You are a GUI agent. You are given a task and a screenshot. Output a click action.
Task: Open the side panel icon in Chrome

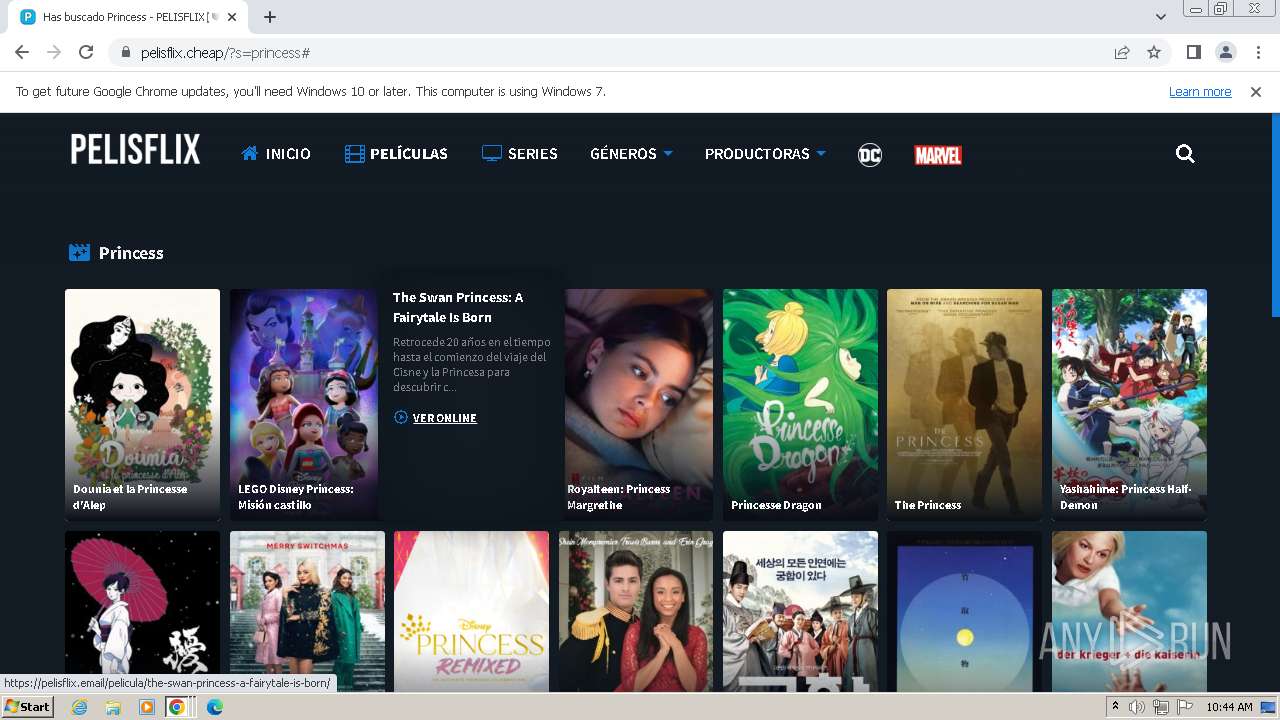pyautogui.click(x=1193, y=52)
